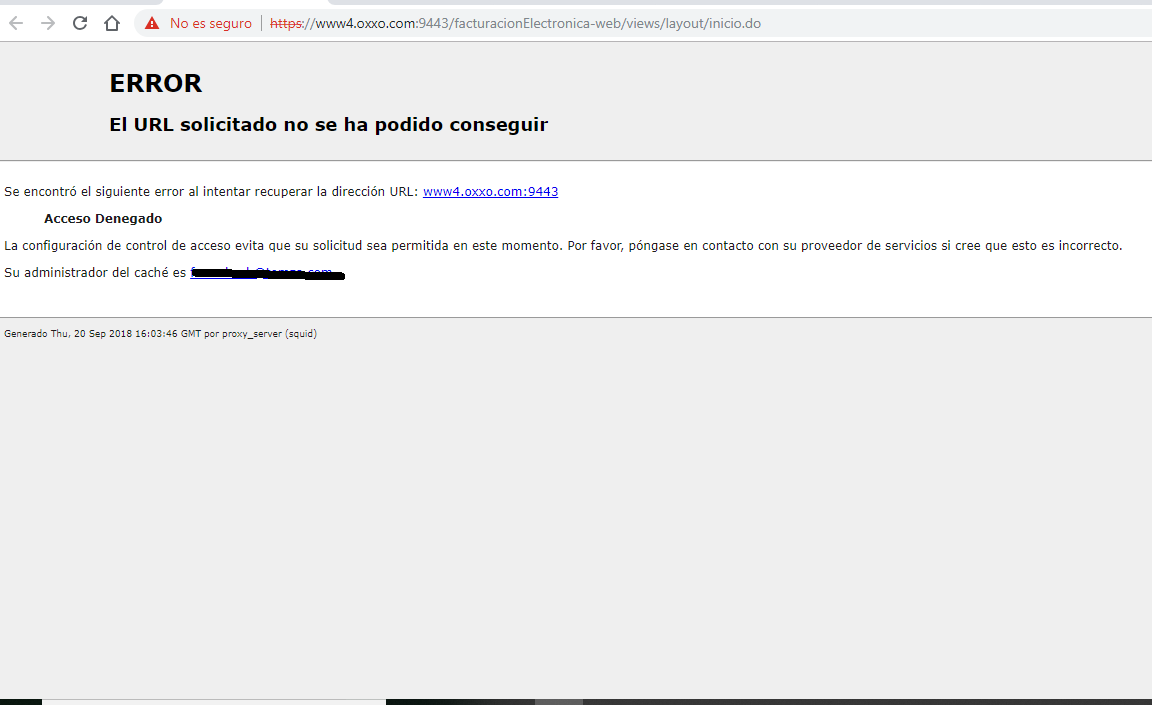Viewport: 1152px width, 705px height.
Task: Click the "Su administrador del caché es" text
Action: coord(95,273)
